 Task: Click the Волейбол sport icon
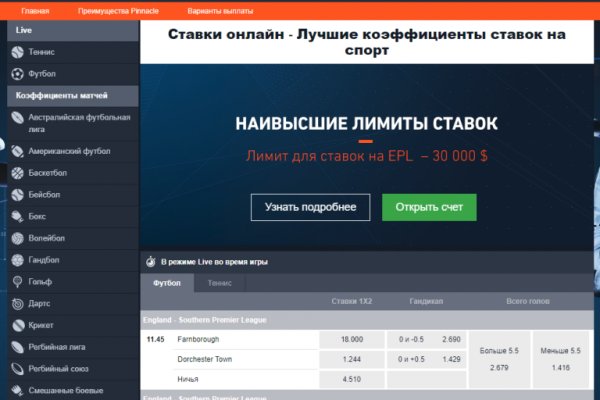click(x=17, y=238)
